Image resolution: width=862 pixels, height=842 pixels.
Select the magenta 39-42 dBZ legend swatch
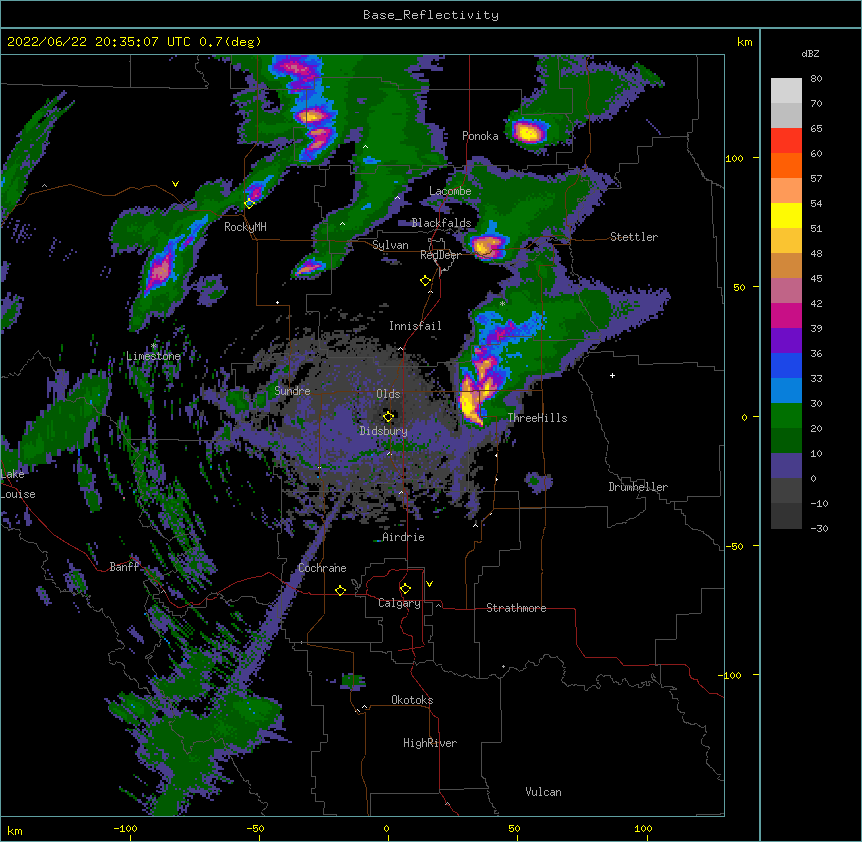pyautogui.click(x=786, y=315)
